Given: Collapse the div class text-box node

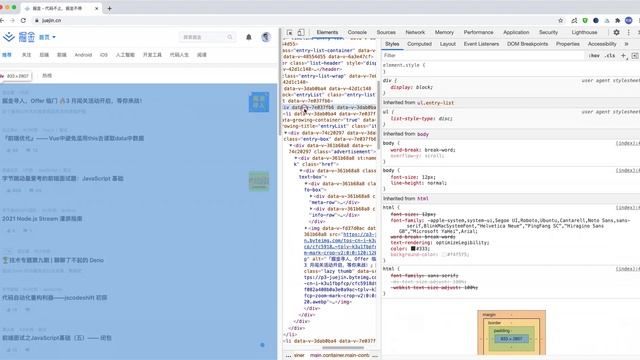Looking at the screenshot, I should tap(301, 171).
